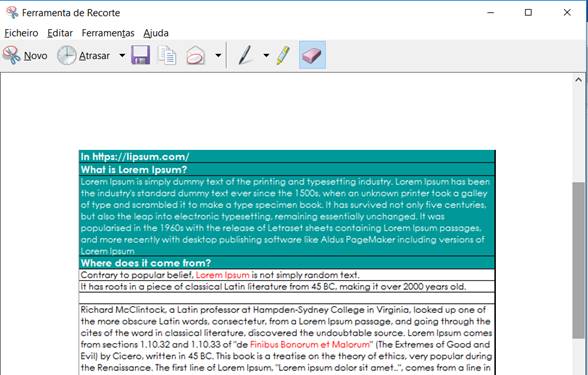The width and height of the screenshot is (588, 375).
Task: Open the Editar menu
Action: tap(60, 33)
